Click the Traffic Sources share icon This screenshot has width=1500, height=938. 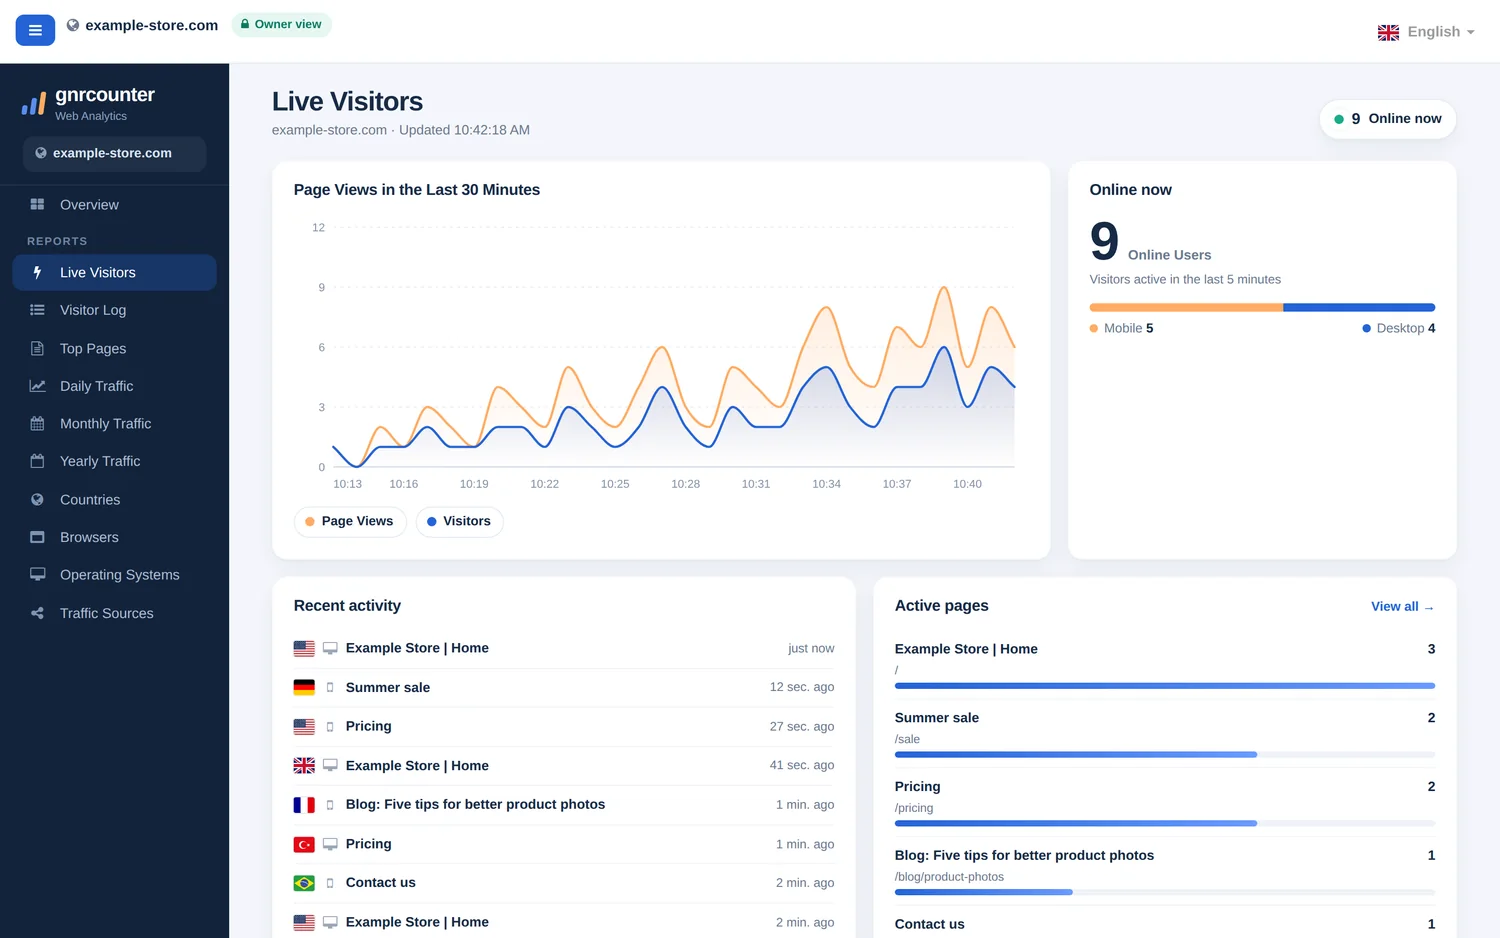(x=37, y=613)
